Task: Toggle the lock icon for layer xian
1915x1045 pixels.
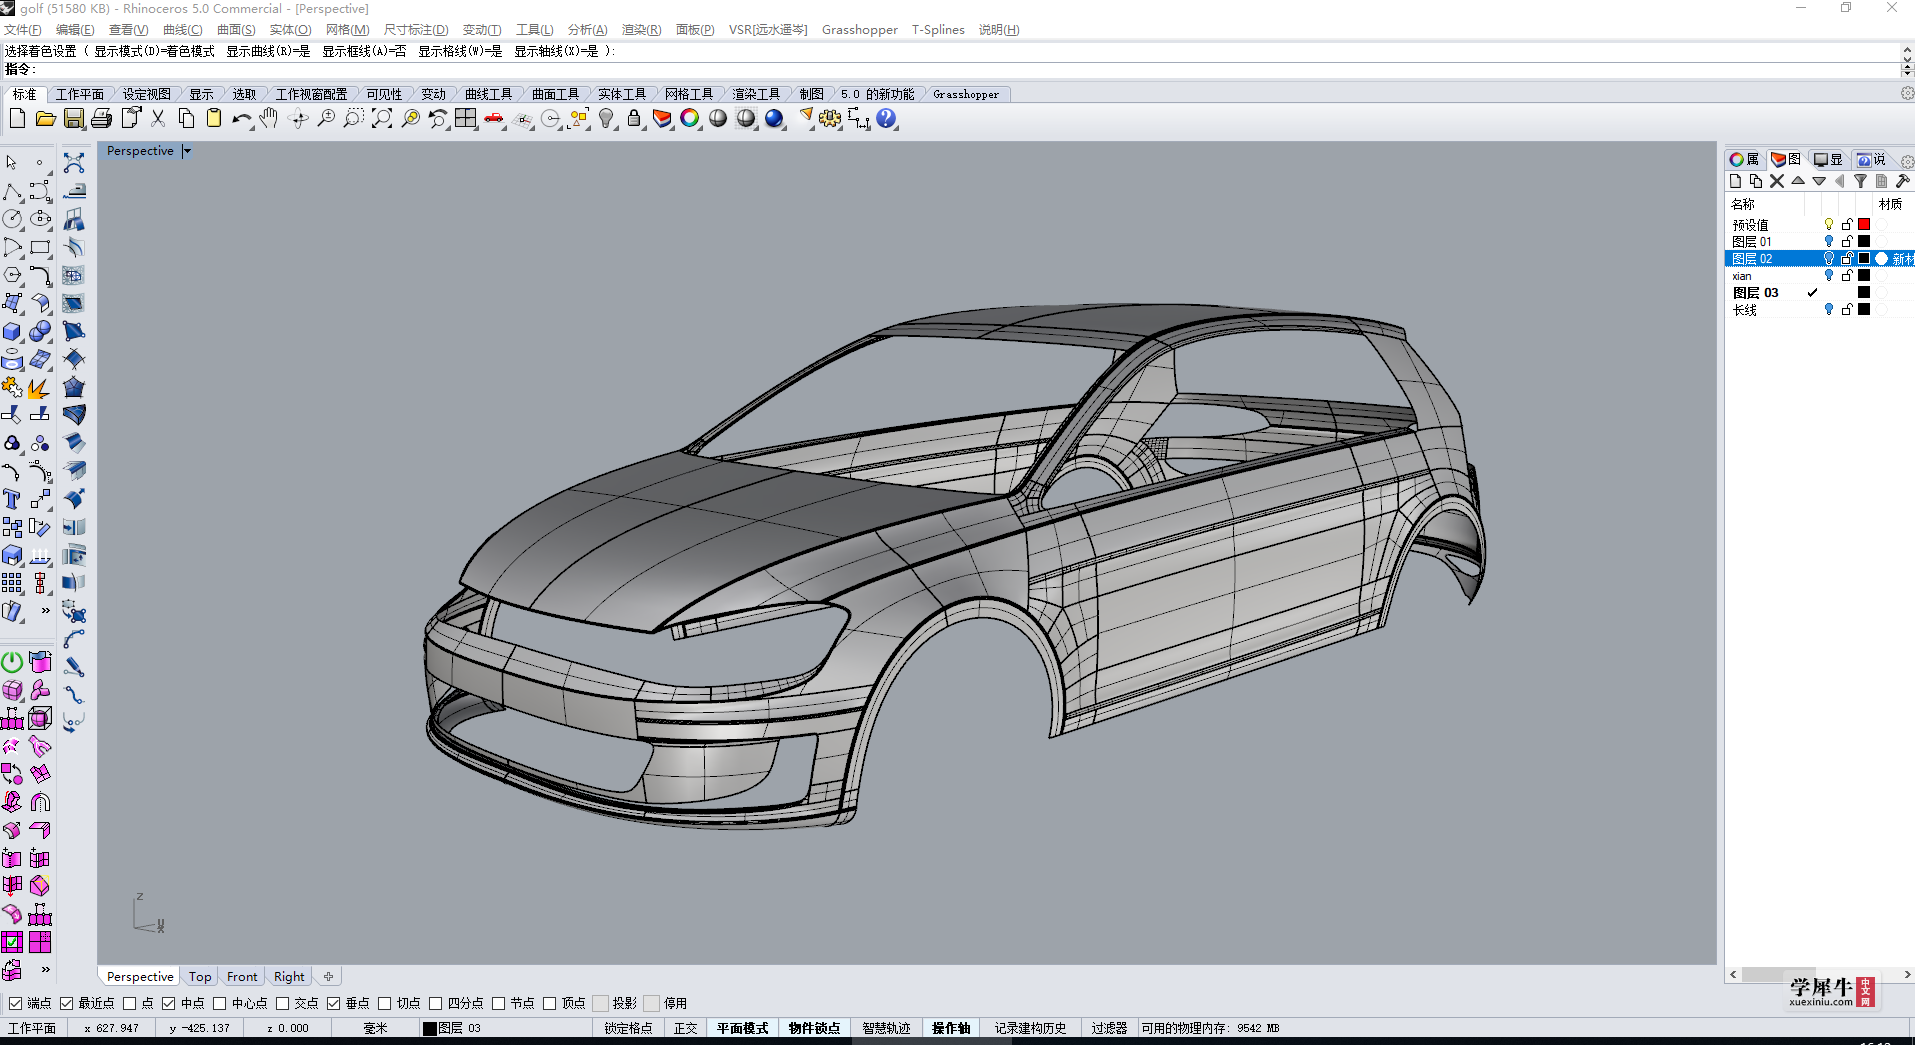Action: click(x=1847, y=276)
